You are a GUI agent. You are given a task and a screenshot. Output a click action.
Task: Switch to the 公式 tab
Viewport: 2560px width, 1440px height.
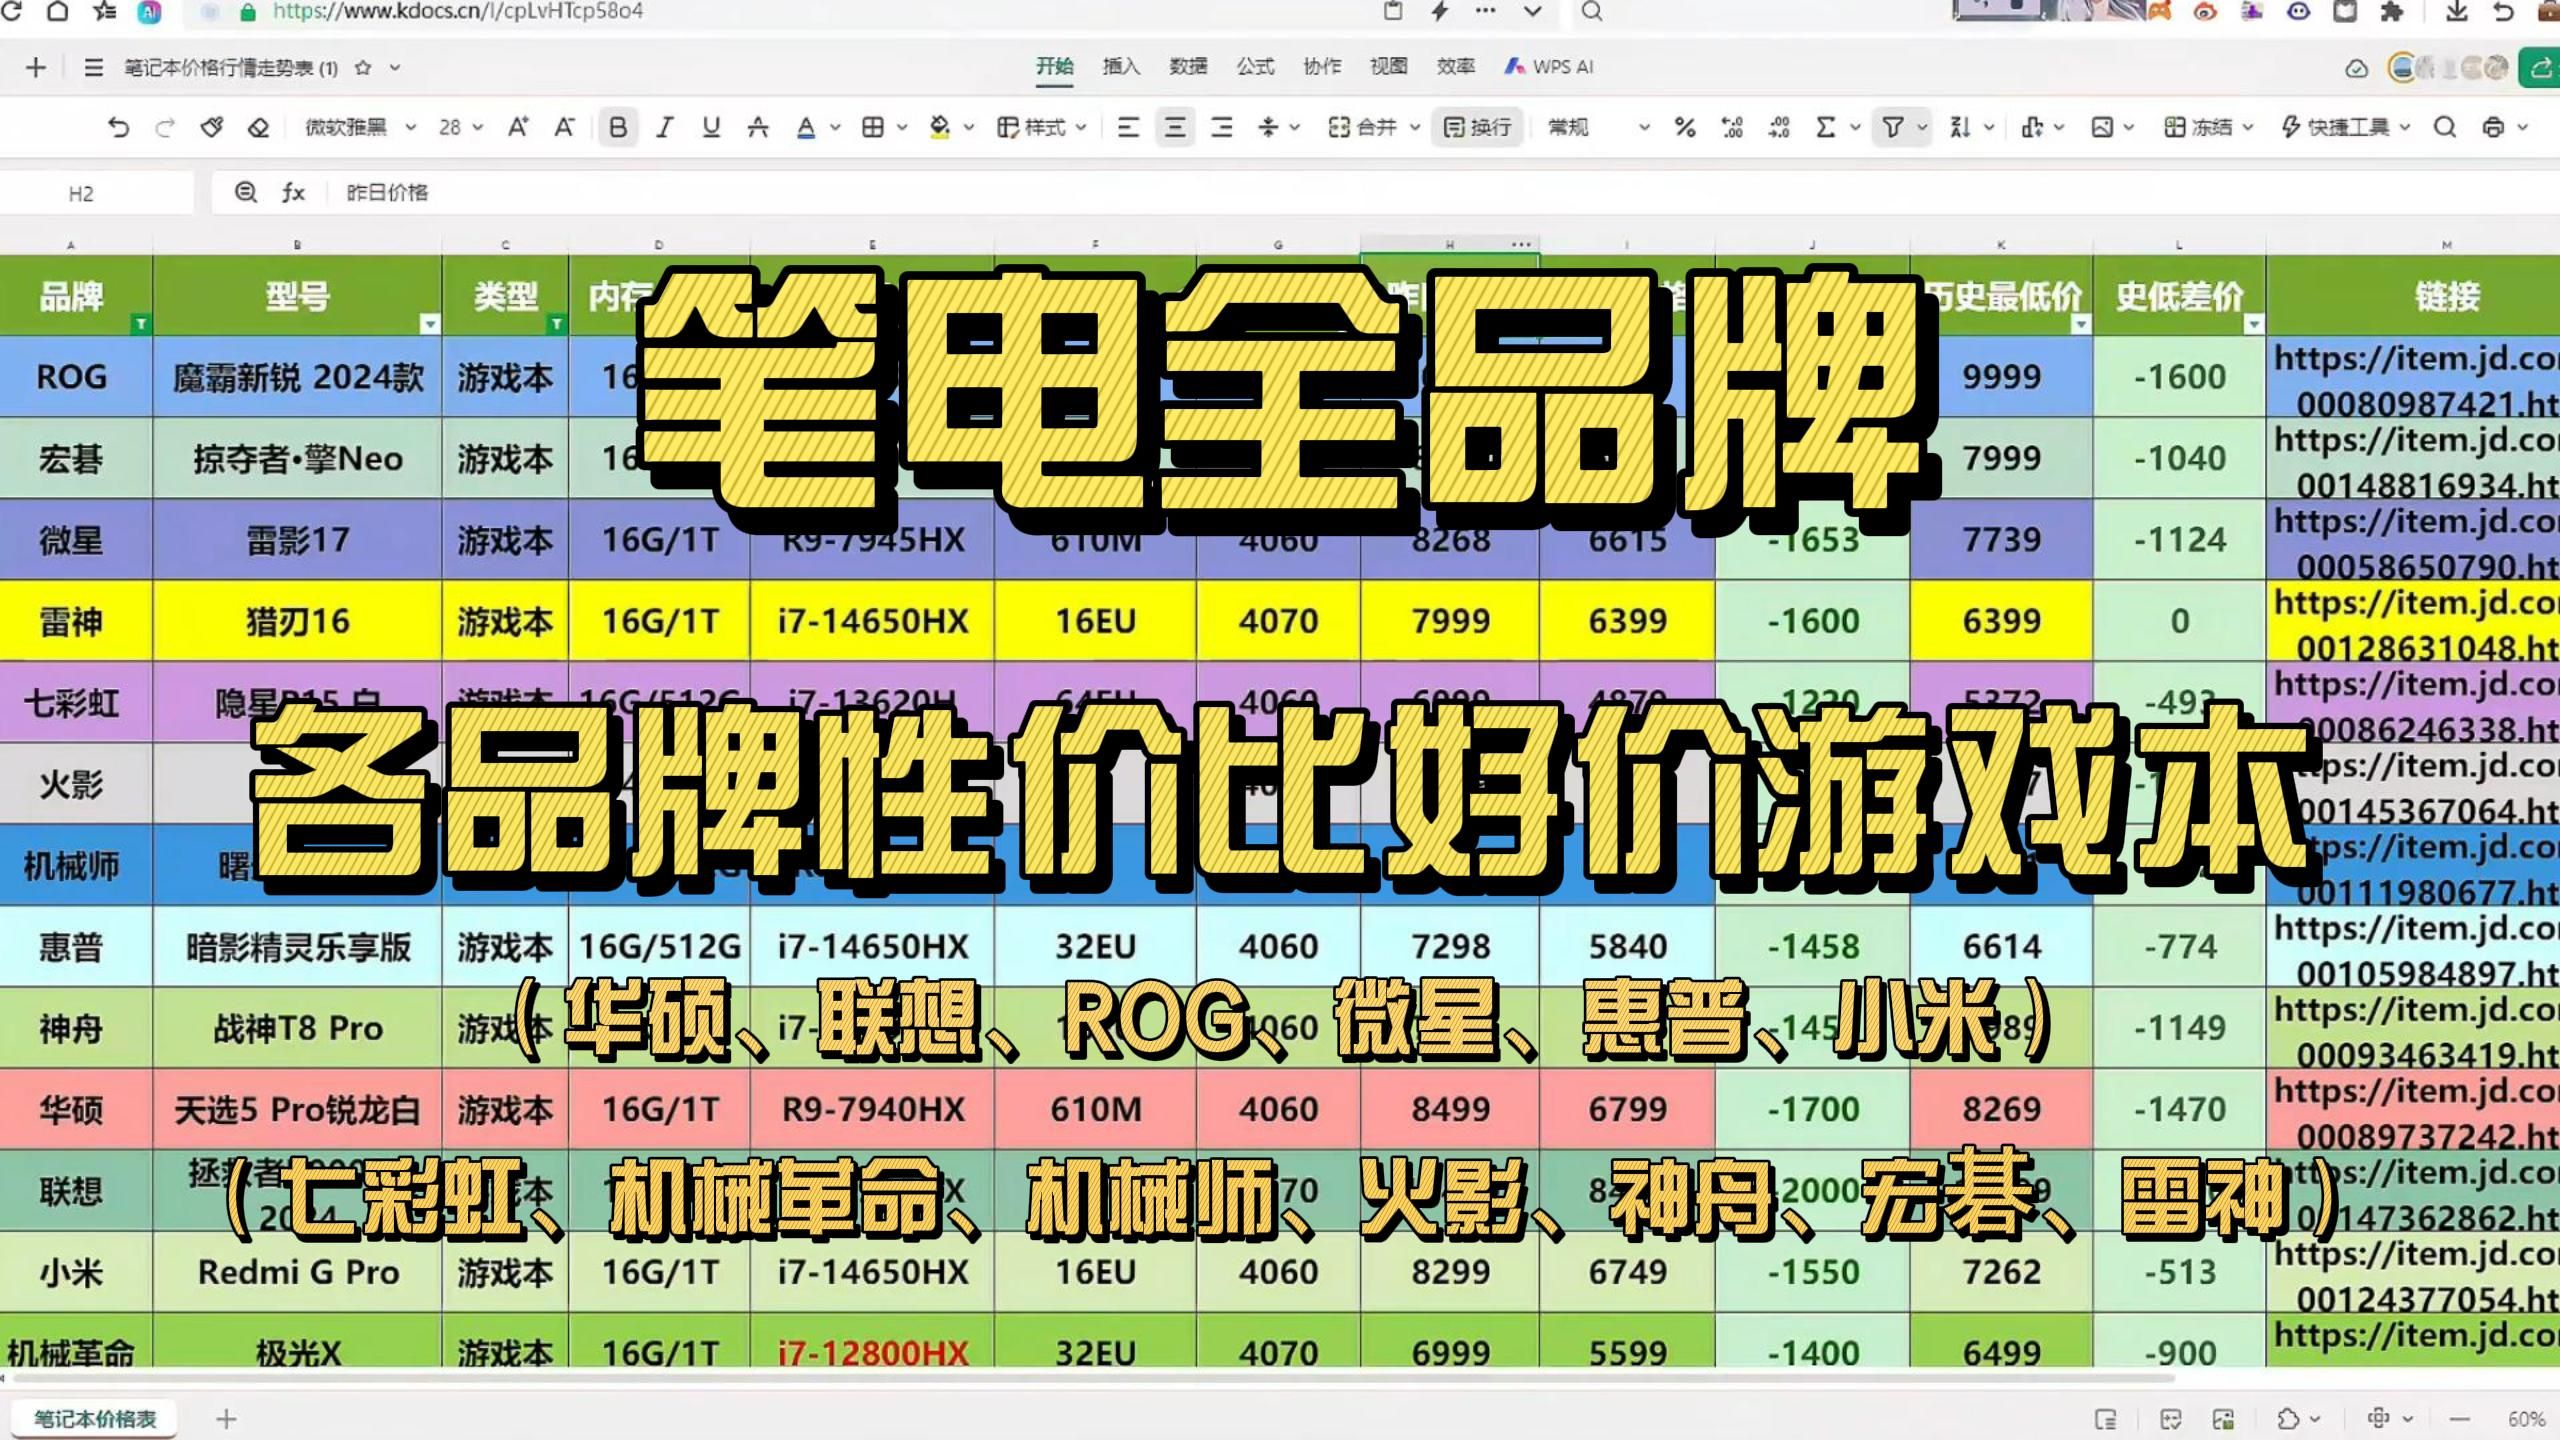(x=1255, y=66)
